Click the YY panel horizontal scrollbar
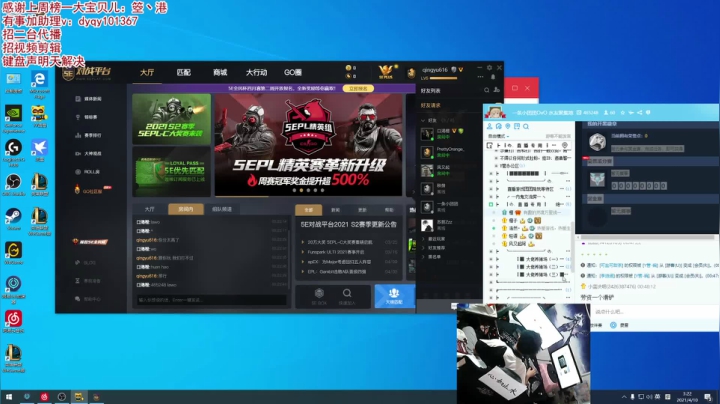This screenshot has height=404, width=720. (x=647, y=237)
